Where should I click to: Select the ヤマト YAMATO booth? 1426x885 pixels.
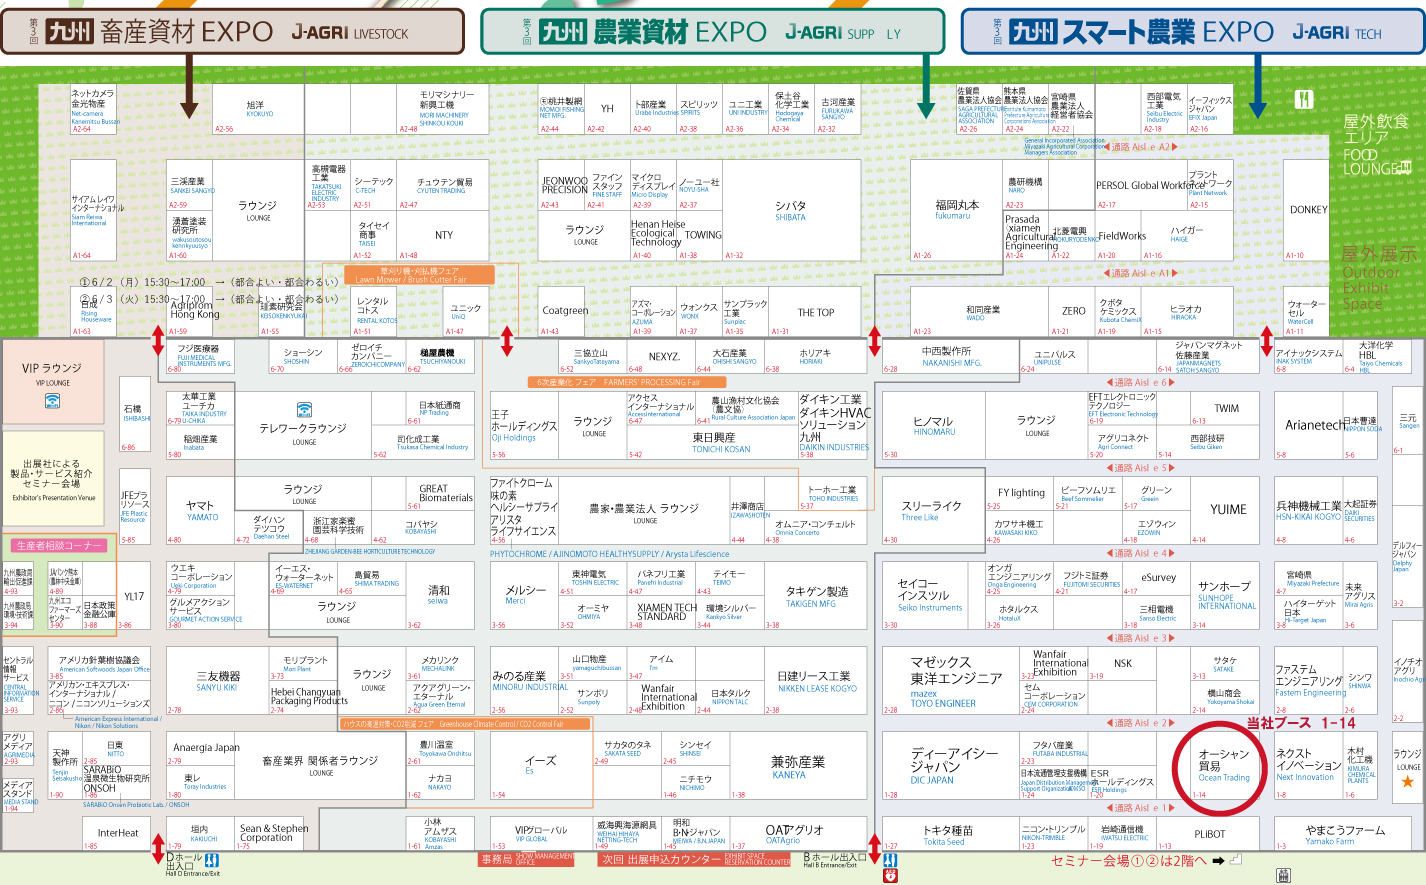point(201,510)
